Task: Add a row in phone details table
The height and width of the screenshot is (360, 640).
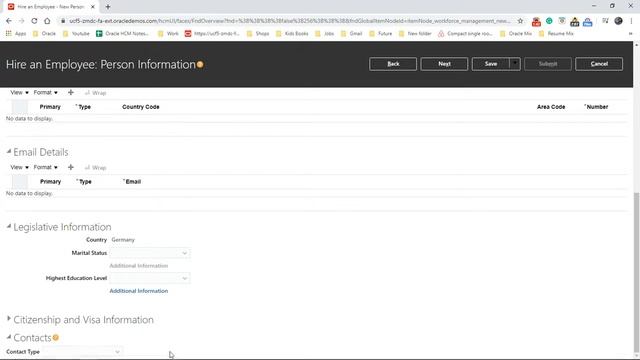Action: [71, 93]
